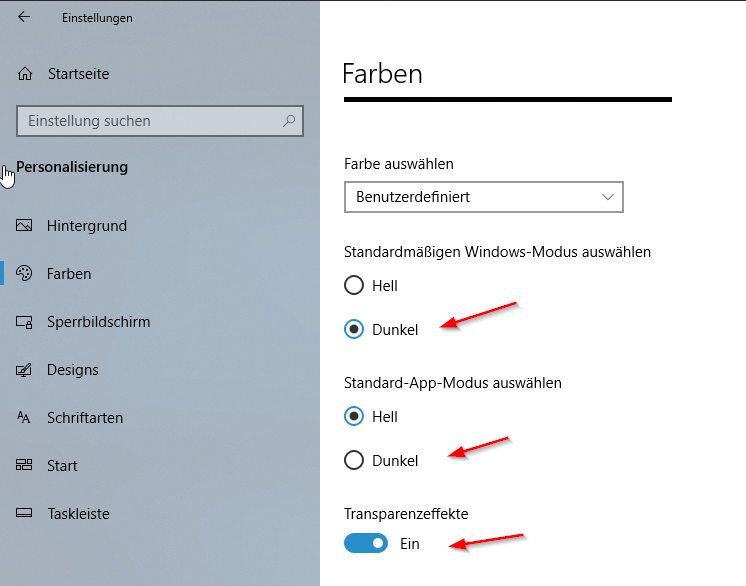The width and height of the screenshot is (746, 586).
Task: Click the Hintergrund picture icon
Action: (x=24, y=225)
